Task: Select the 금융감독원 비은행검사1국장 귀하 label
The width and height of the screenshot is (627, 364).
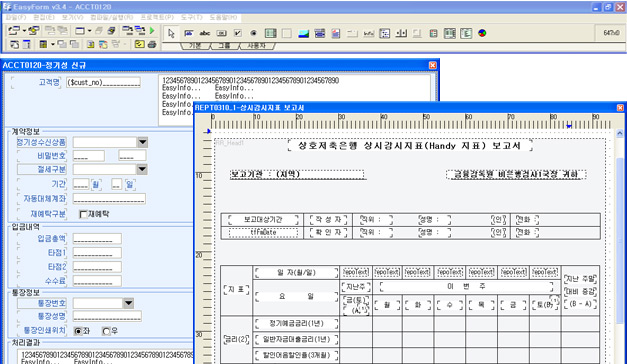Action: pos(516,174)
